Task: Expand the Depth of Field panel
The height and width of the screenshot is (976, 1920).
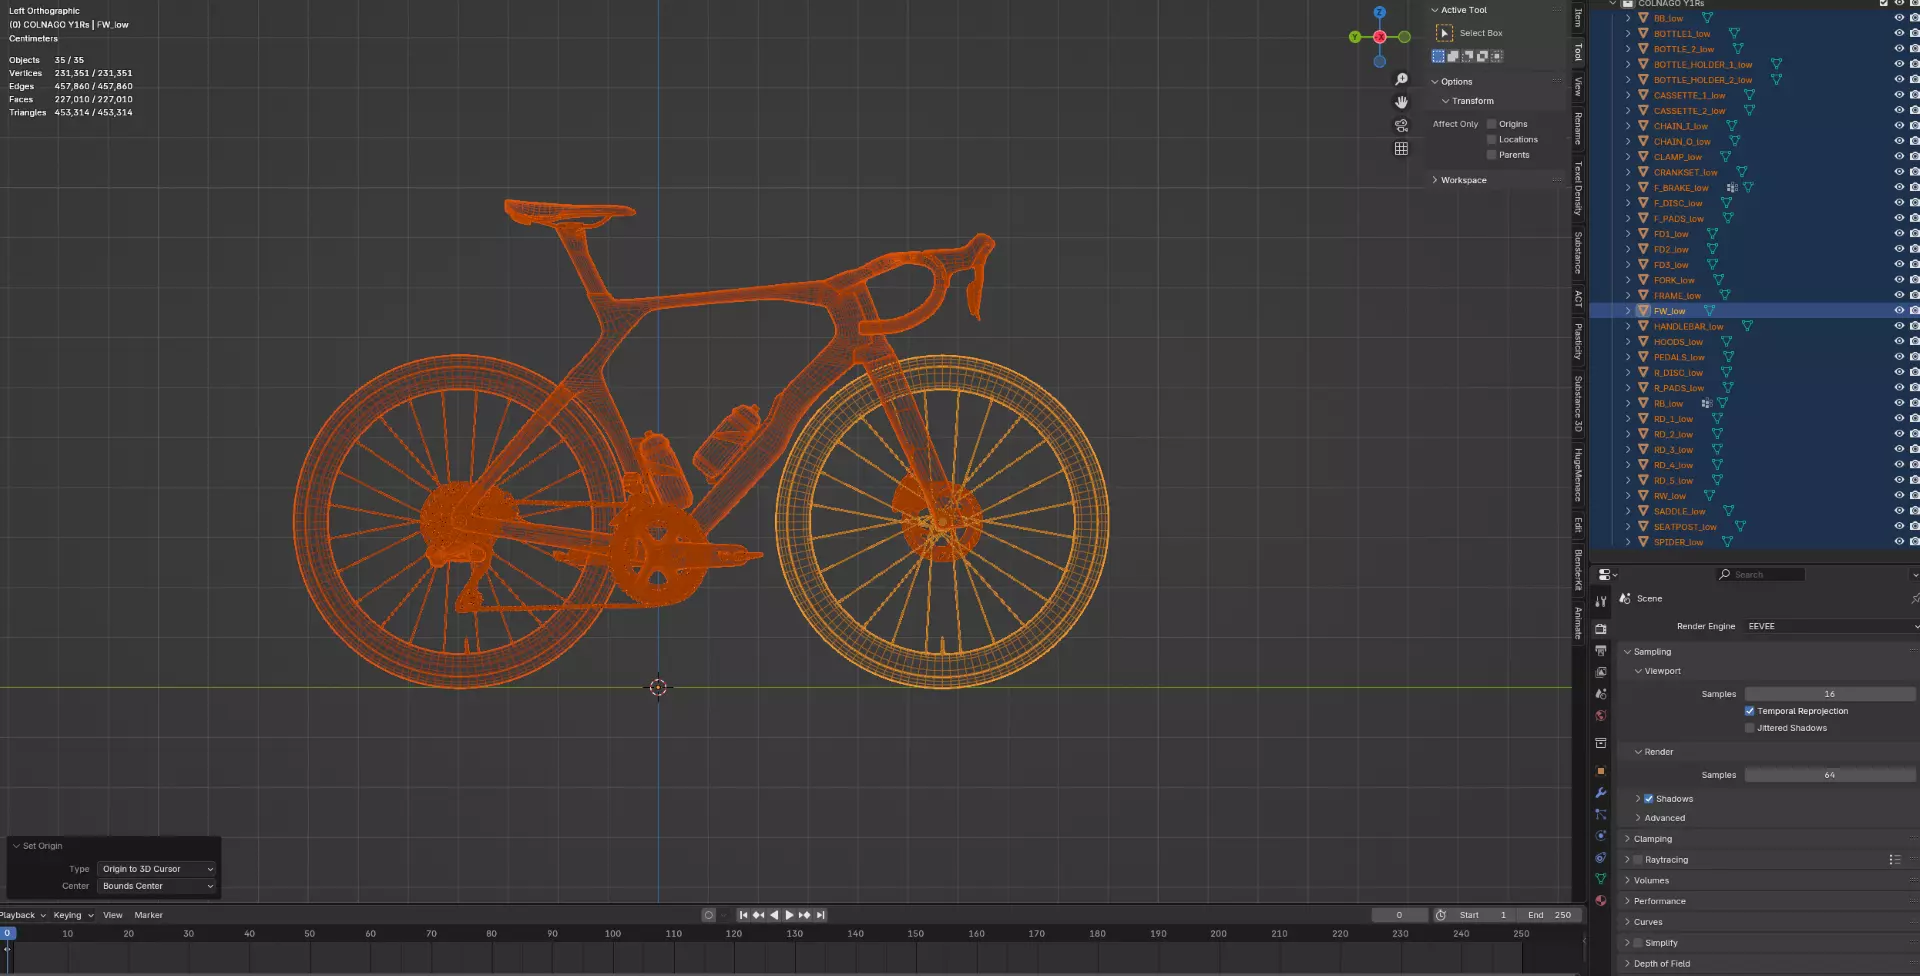Action: click(1662, 964)
